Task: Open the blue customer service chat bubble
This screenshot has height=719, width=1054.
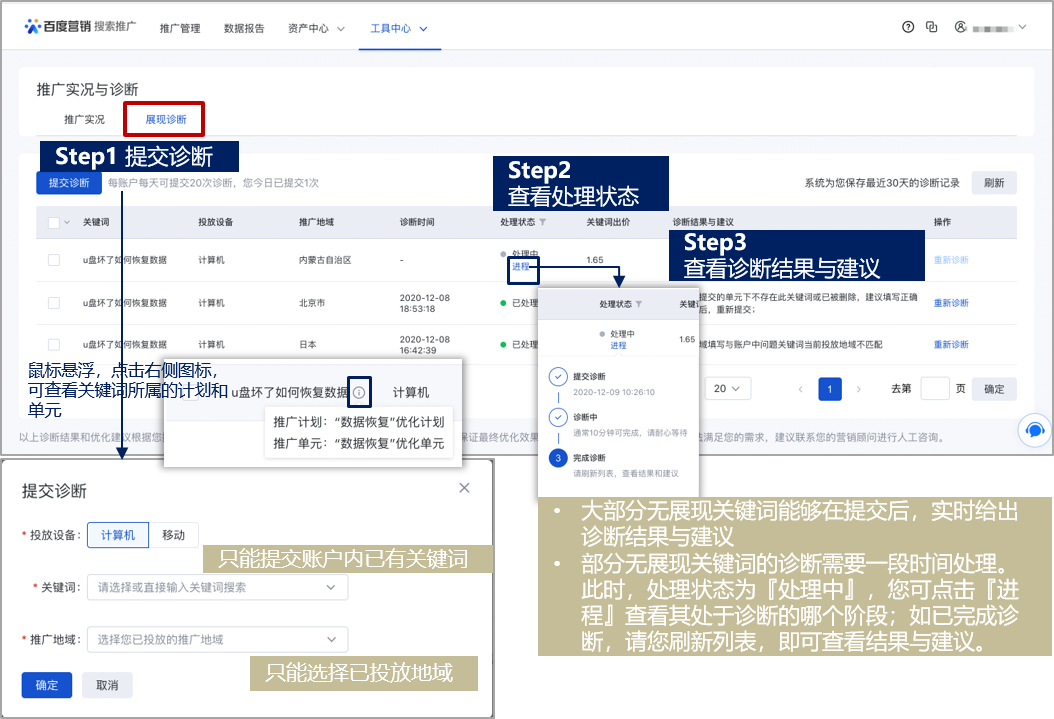Action: click(x=1034, y=430)
